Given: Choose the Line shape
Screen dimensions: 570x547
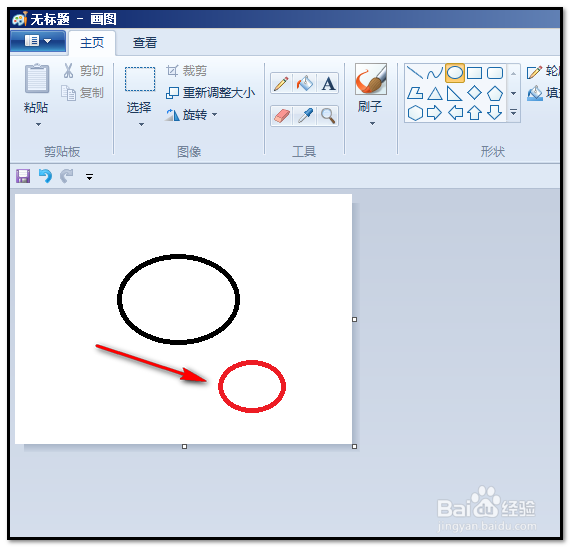Looking at the screenshot, I should (x=414, y=73).
